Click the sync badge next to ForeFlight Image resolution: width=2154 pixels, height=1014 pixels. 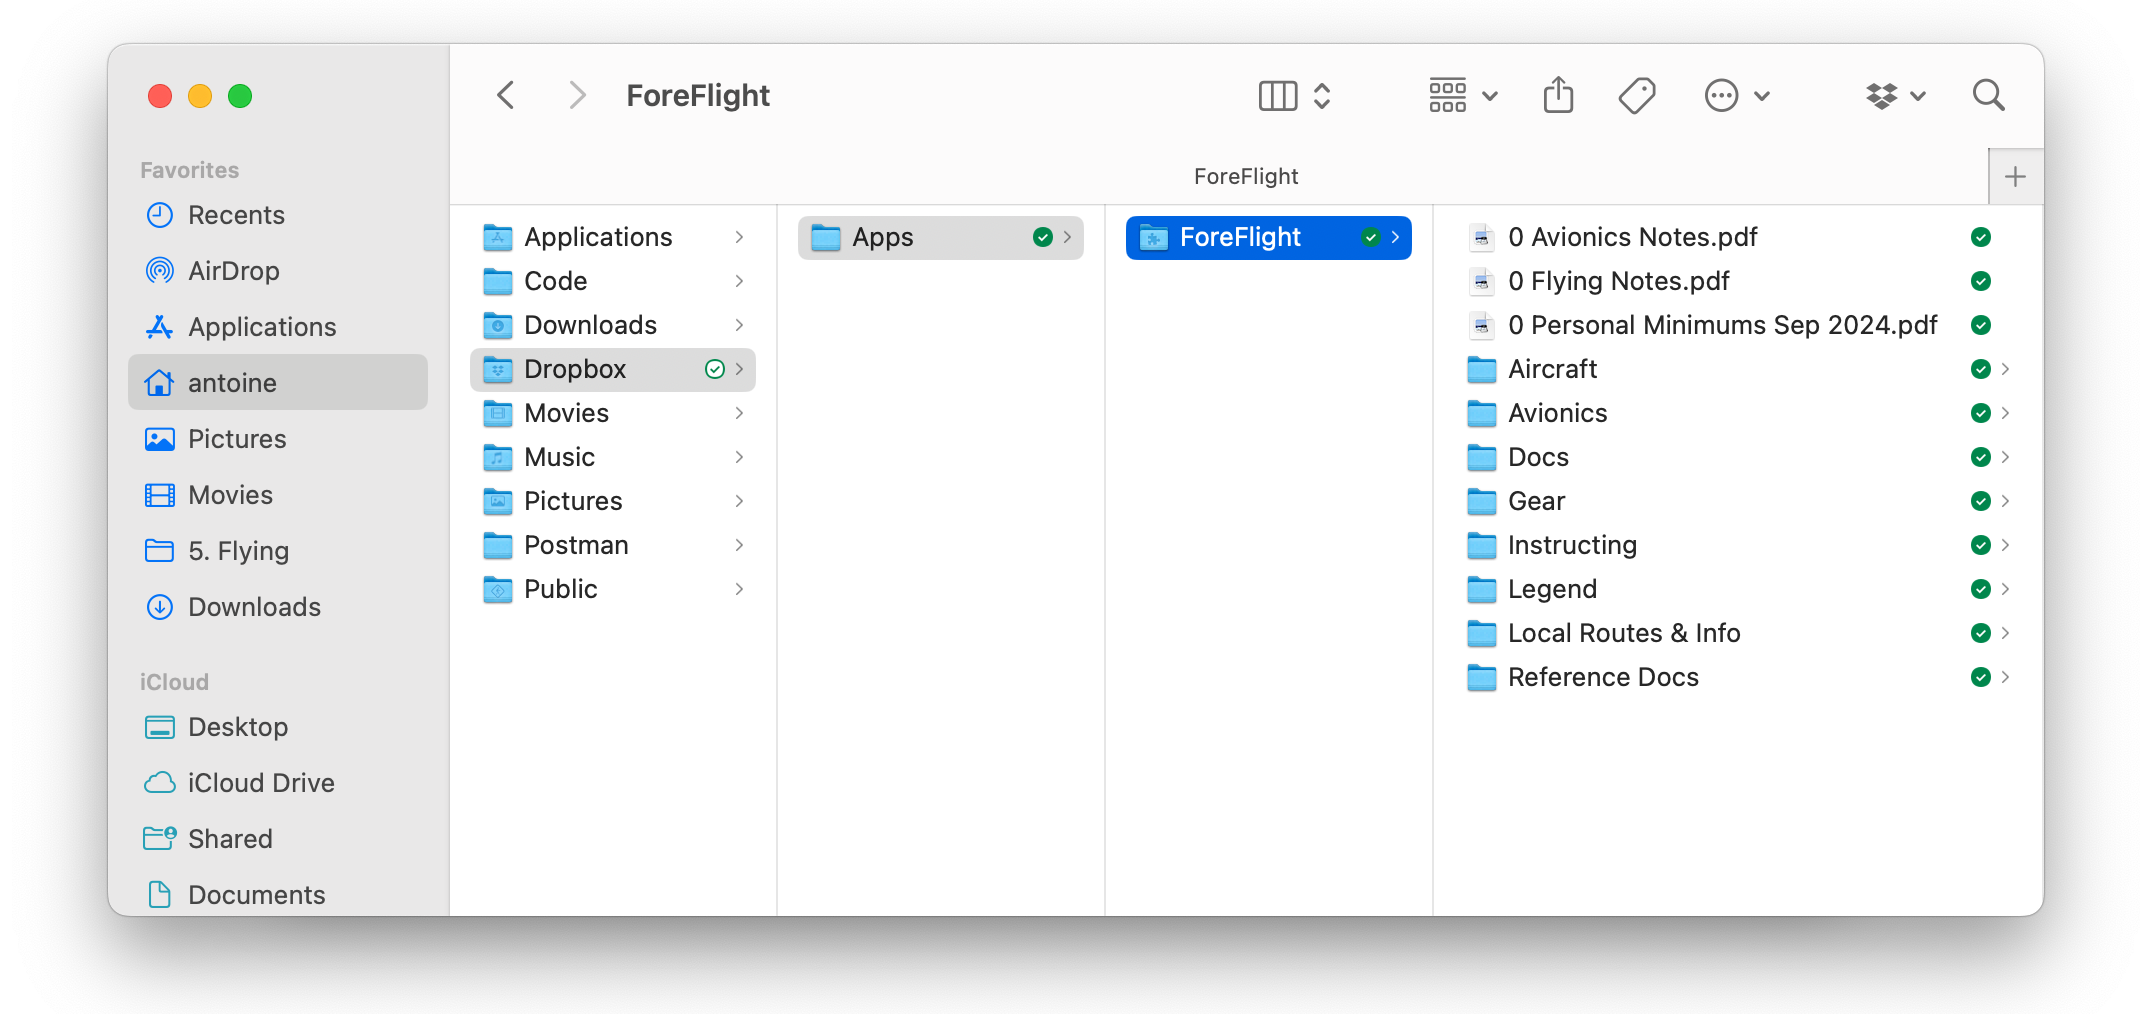1370,237
